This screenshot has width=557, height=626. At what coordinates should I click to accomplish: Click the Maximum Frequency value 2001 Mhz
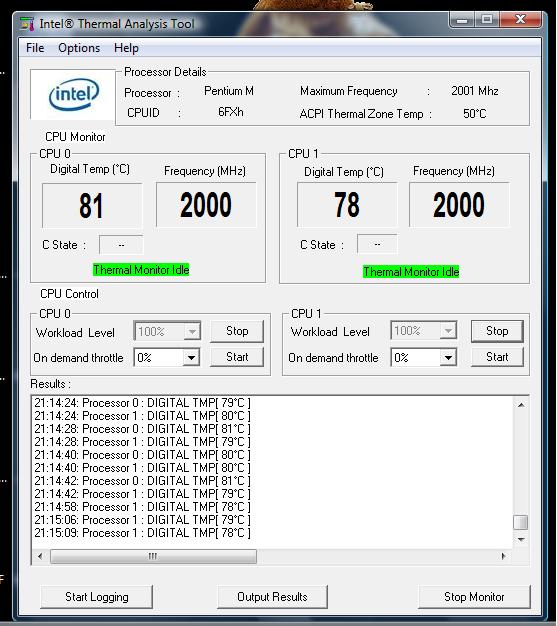pos(475,91)
